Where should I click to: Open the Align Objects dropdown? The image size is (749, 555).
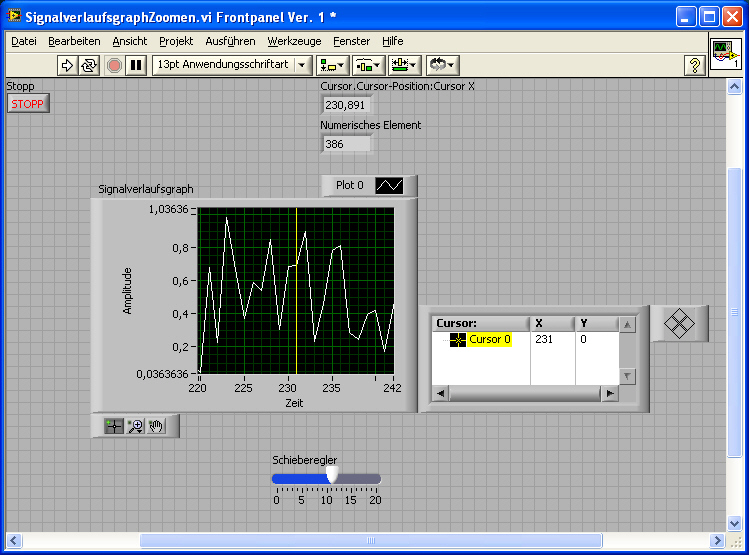[x=332, y=65]
